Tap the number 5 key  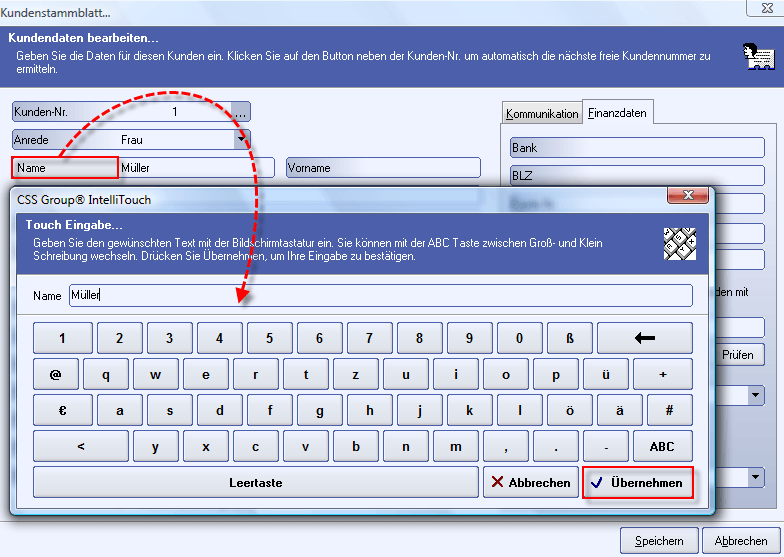(x=270, y=338)
